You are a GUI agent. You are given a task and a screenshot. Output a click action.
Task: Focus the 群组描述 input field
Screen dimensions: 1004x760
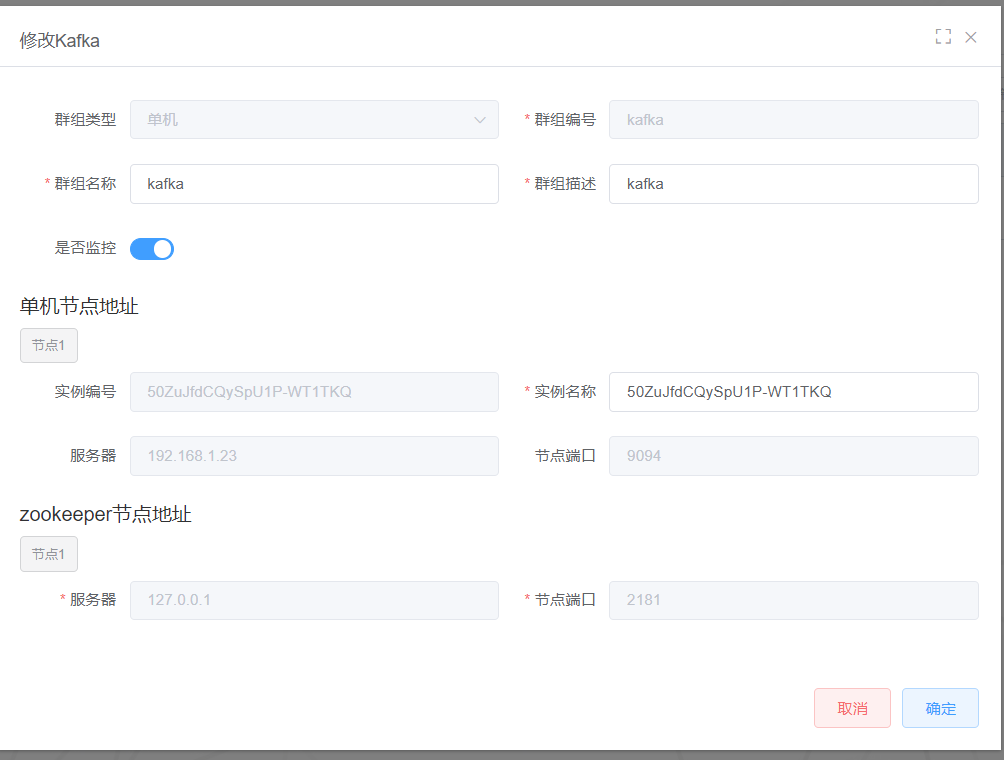(x=793, y=184)
